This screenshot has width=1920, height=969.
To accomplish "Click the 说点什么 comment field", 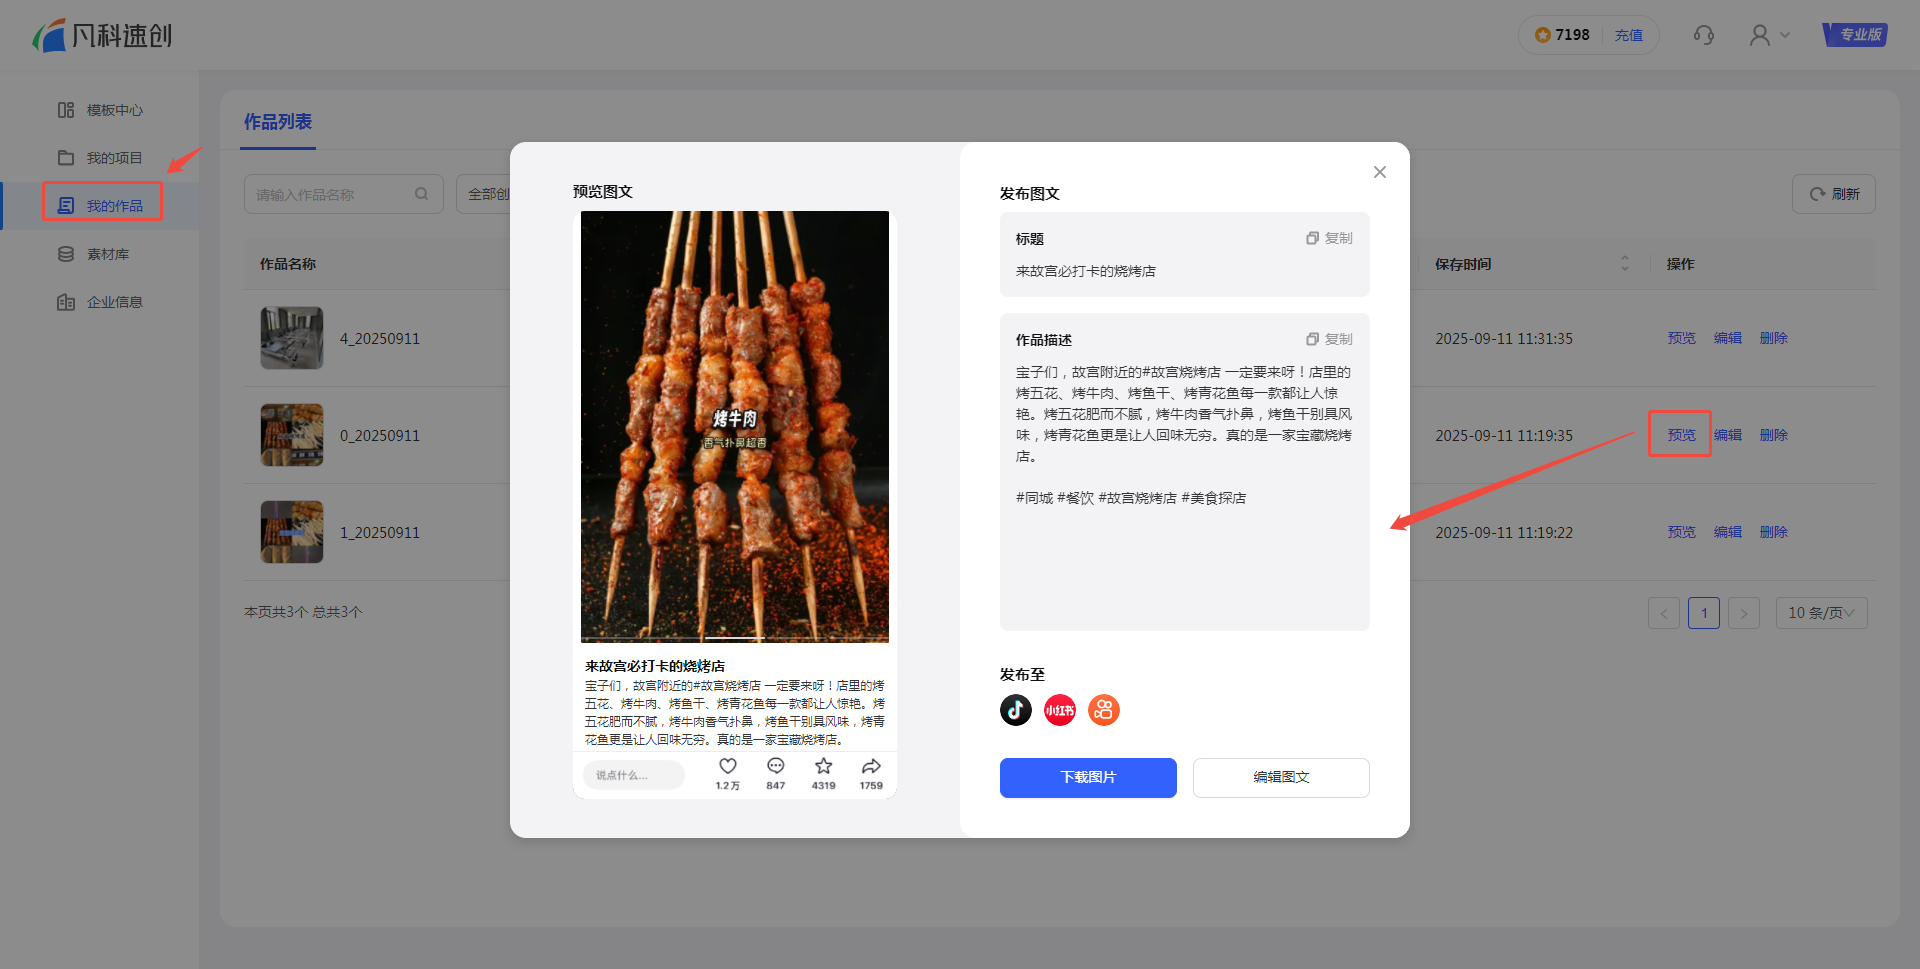I will pyautogui.click(x=634, y=775).
